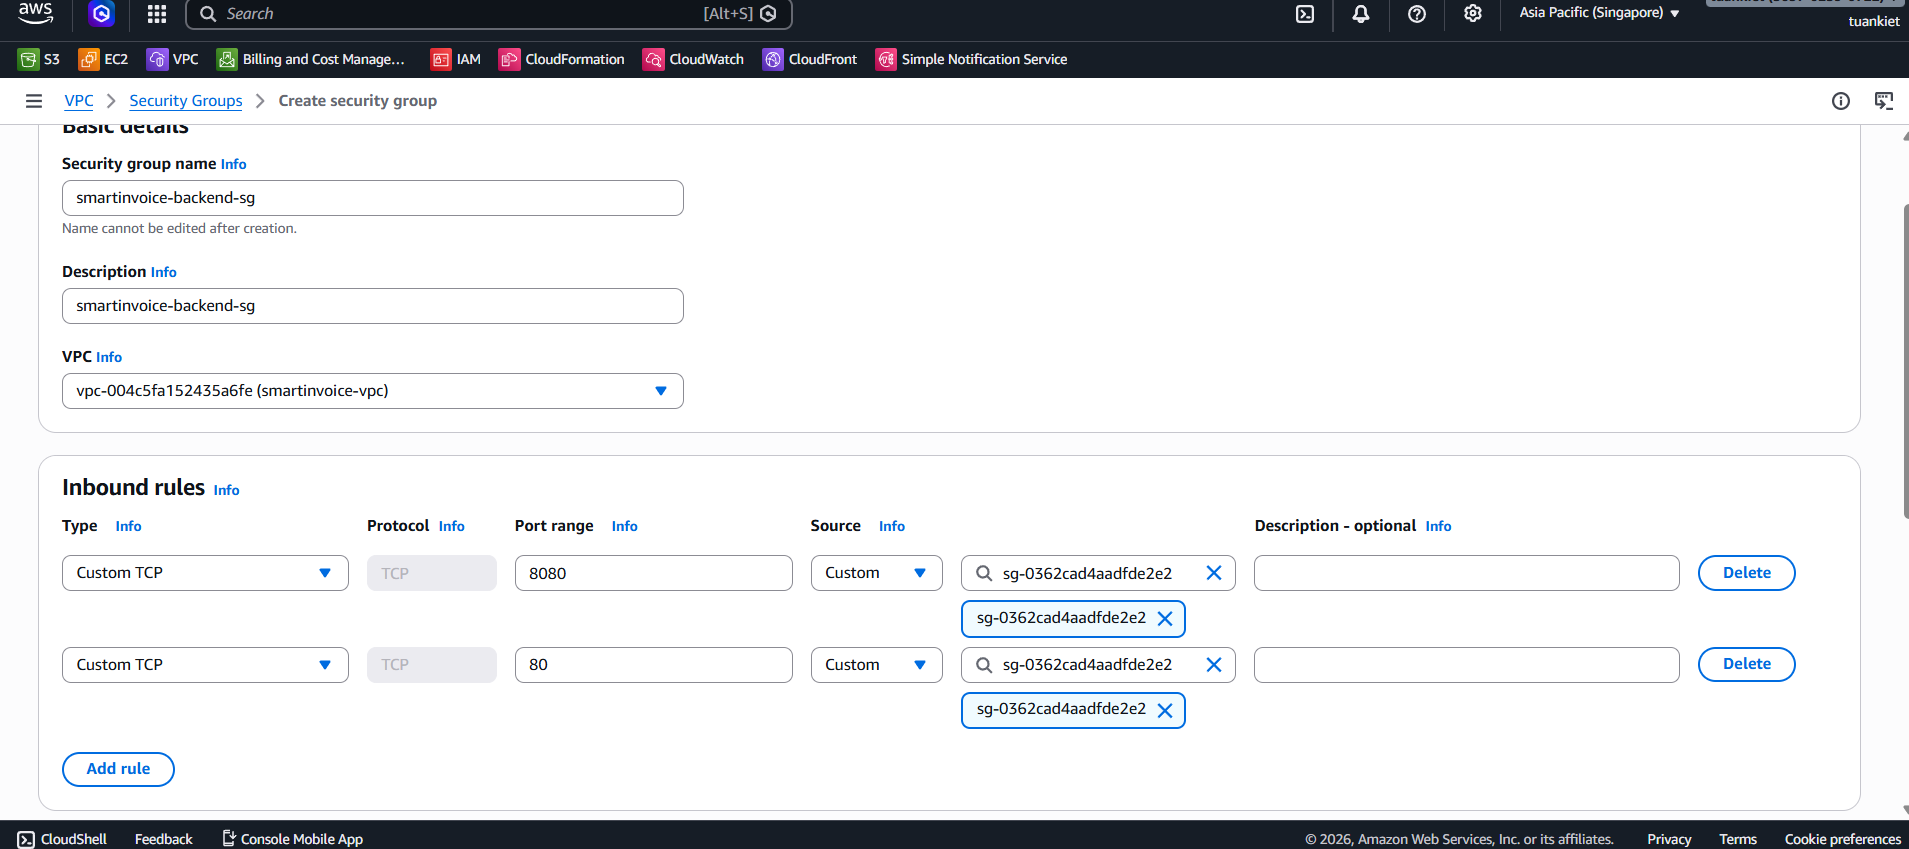The image size is (1909, 849).
Task: Open the settings gear icon
Action: click(1472, 14)
